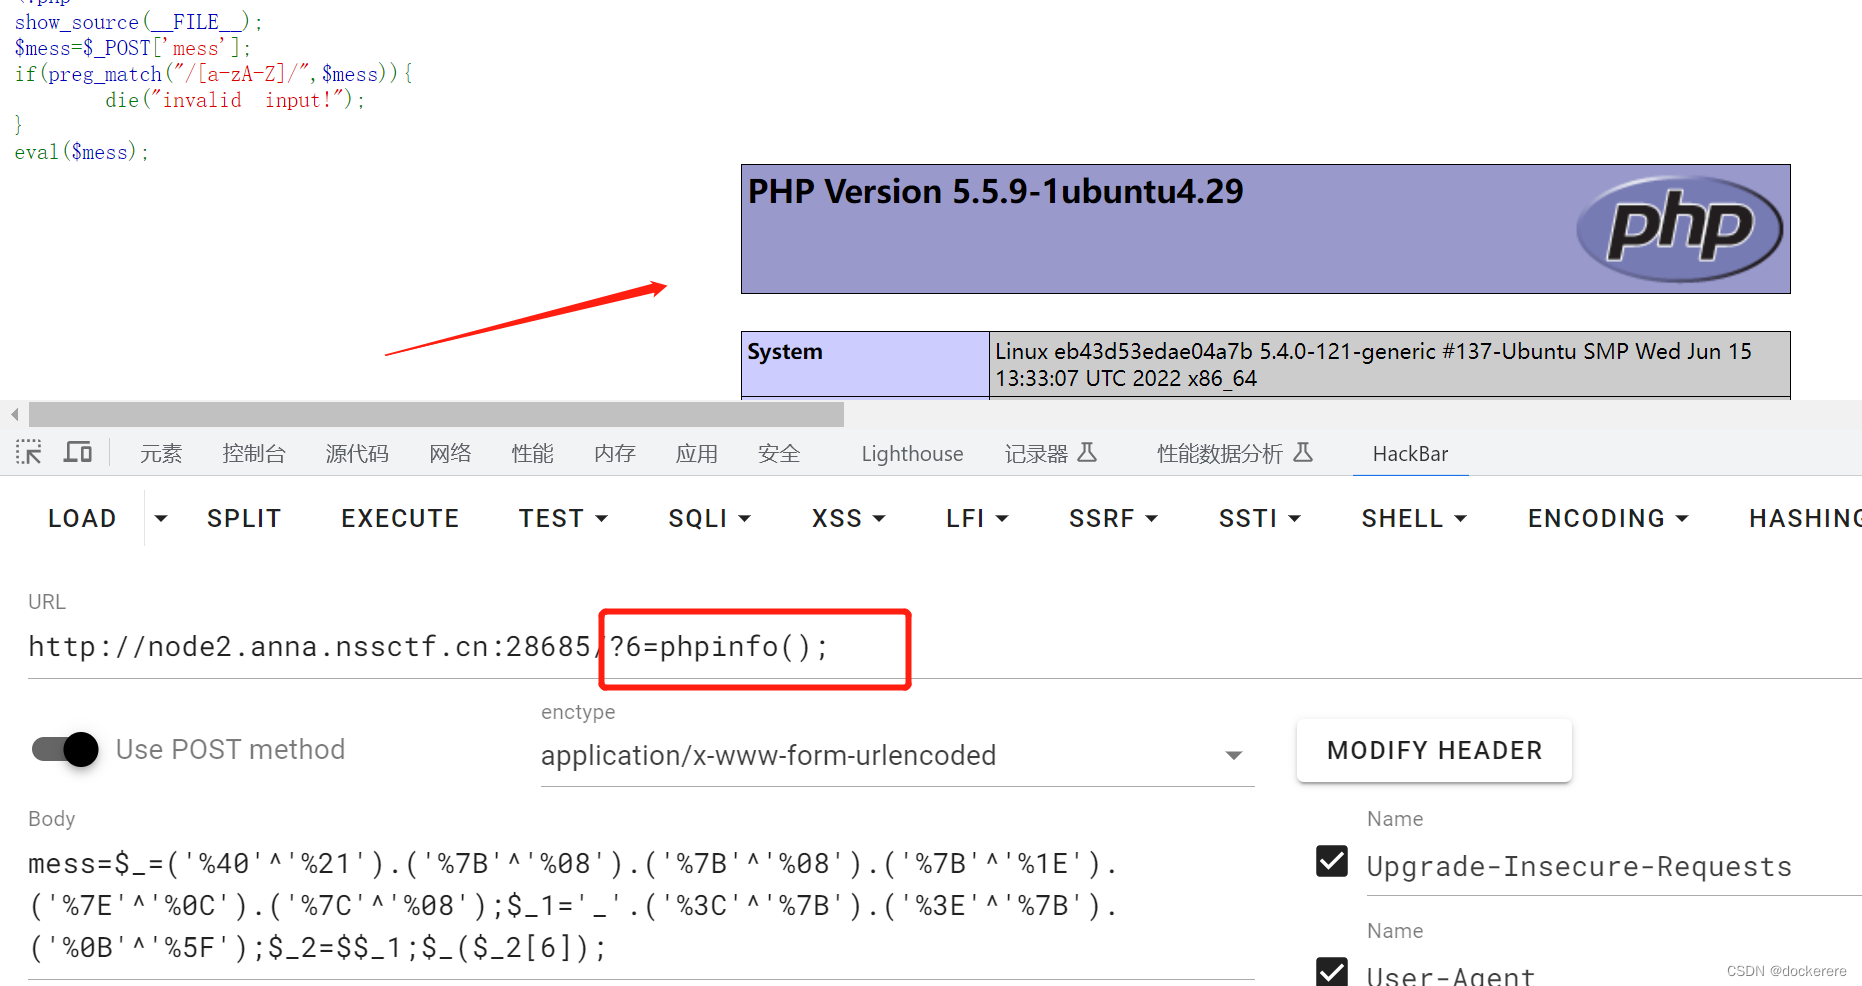The width and height of the screenshot is (1862, 986).
Task: Switch to the 网络 devtools tab
Action: (x=450, y=453)
